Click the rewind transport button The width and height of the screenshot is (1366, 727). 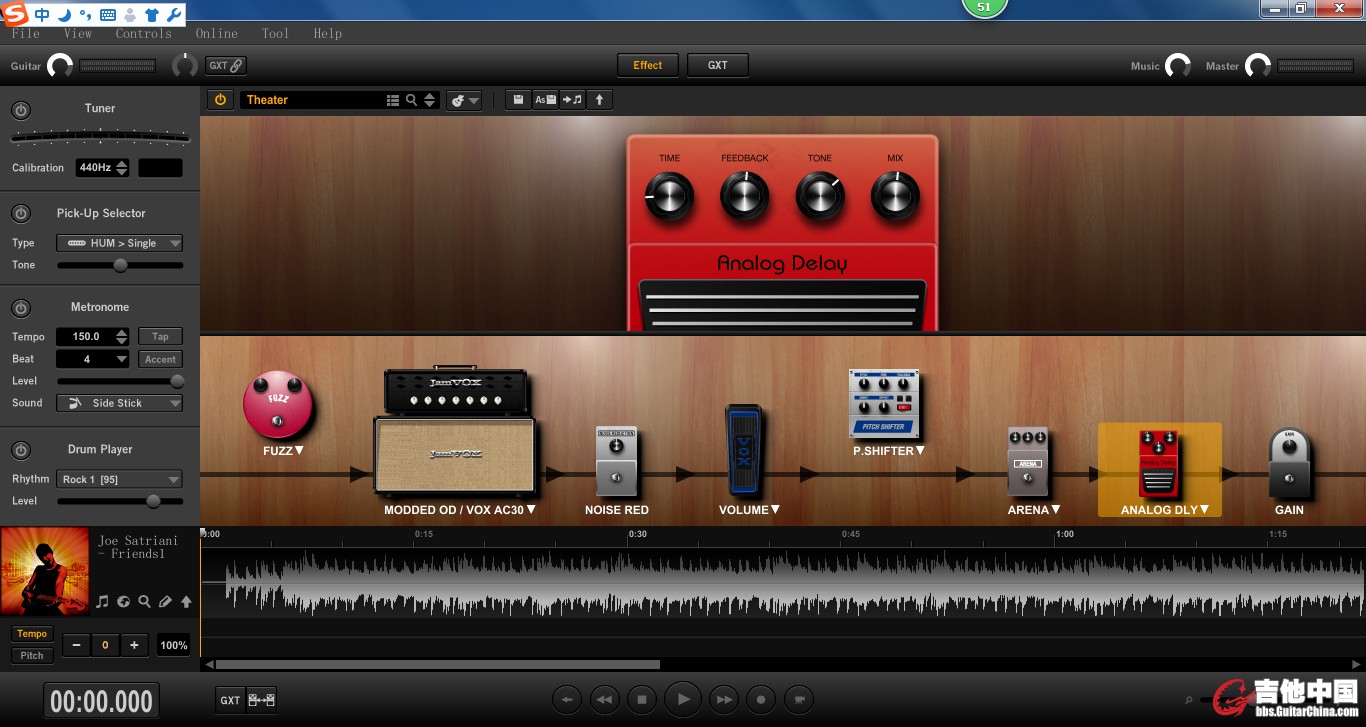[x=604, y=700]
